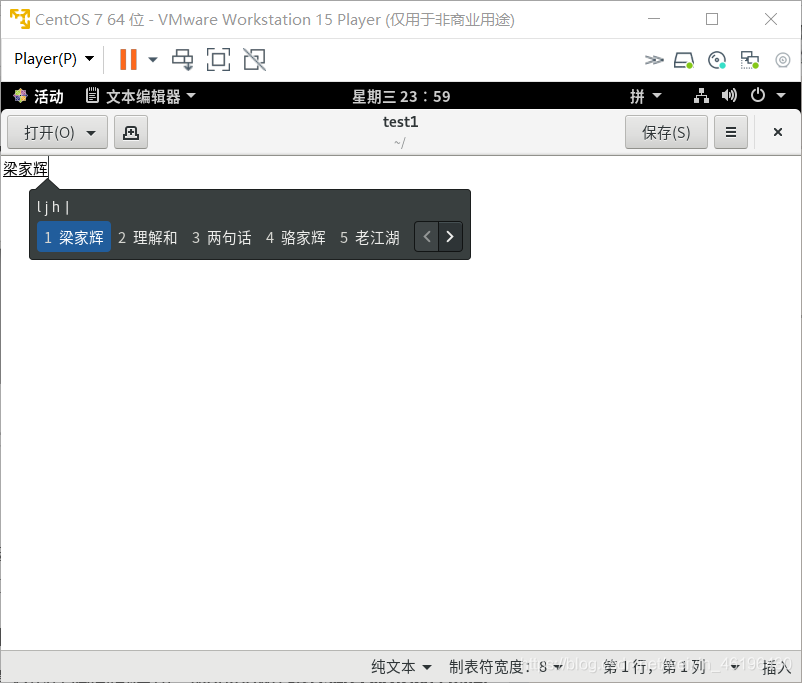Create a new document with the new tab icon
The image size is (802, 683).
click(131, 133)
